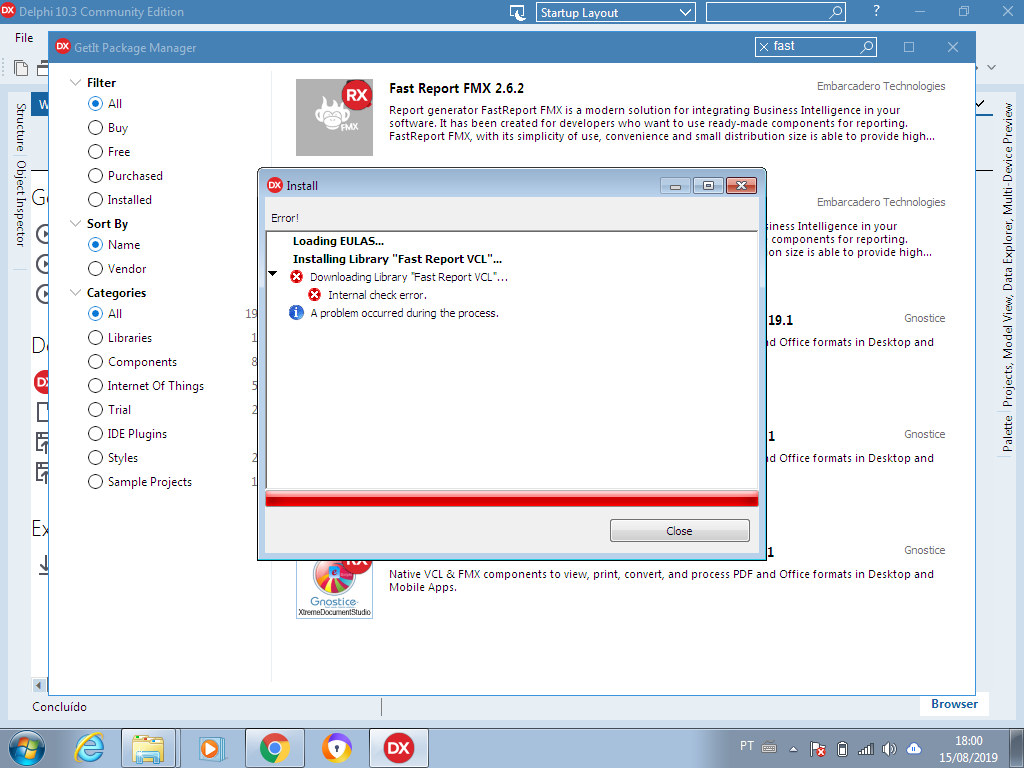Open the Help question mark icon
Viewport: 1024px width, 768px height.
[876, 11]
